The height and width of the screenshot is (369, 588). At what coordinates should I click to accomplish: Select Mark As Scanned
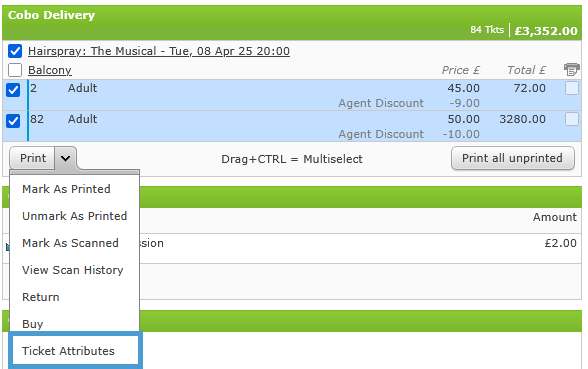(x=70, y=243)
